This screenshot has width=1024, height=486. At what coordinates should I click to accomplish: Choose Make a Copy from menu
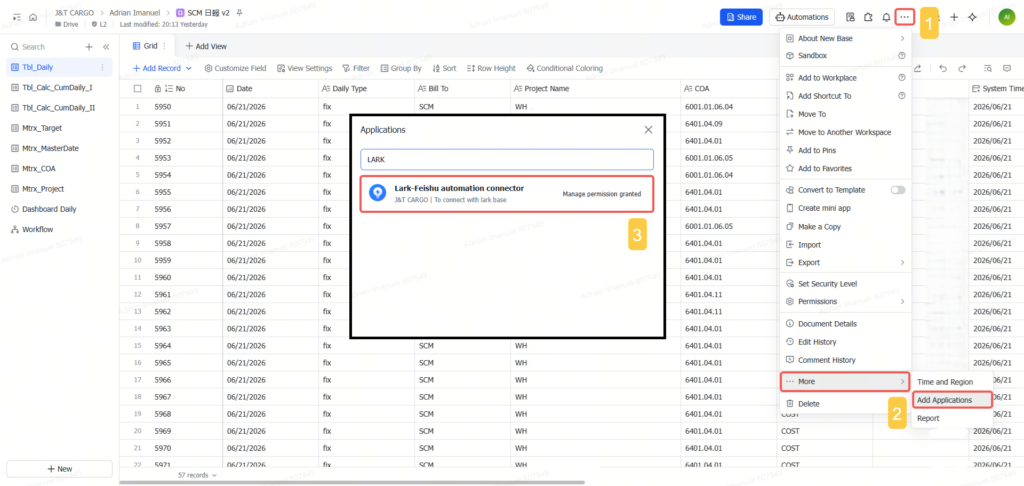pyautogui.click(x=846, y=227)
